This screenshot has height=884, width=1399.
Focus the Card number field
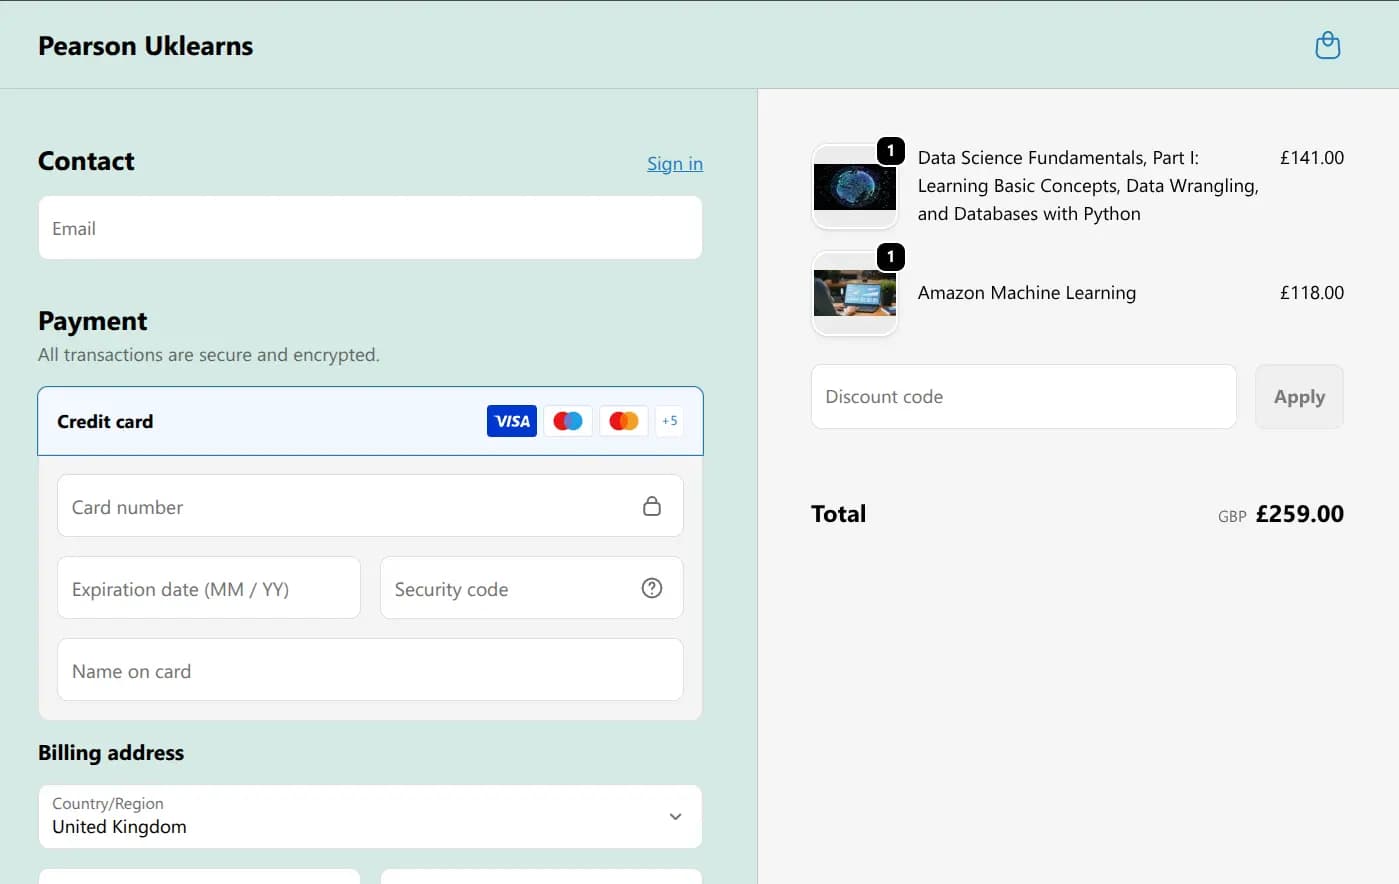pos(370,506)
